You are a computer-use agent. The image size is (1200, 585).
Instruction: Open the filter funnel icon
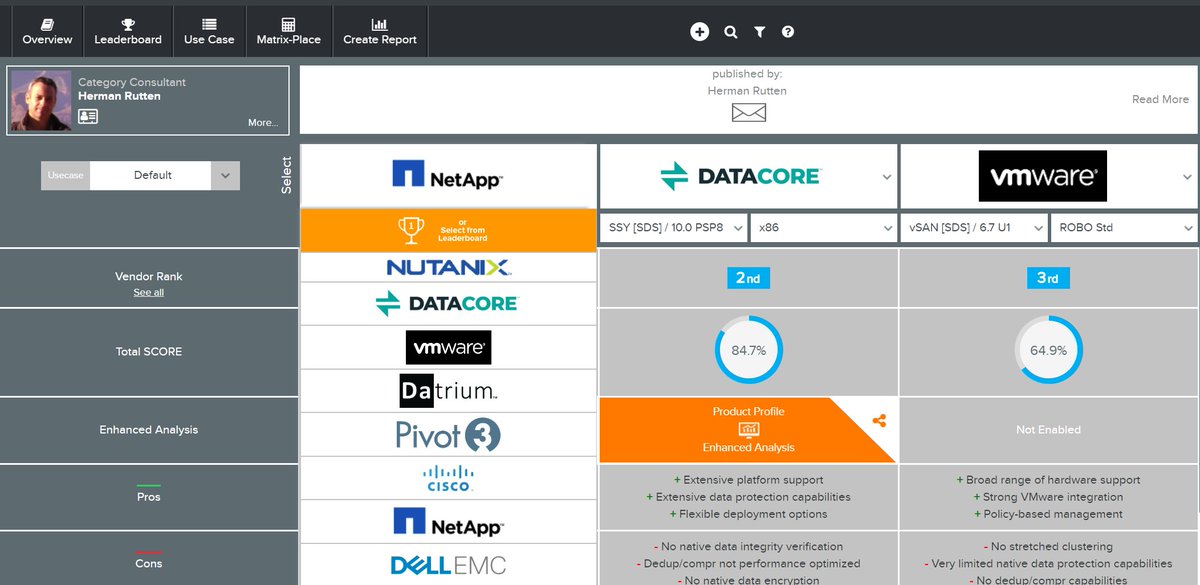[760, 32]
